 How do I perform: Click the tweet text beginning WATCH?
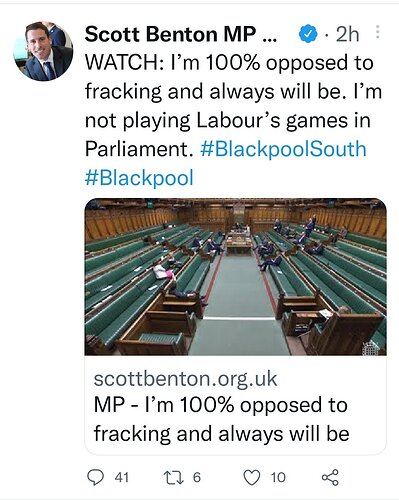pos(233,120)
